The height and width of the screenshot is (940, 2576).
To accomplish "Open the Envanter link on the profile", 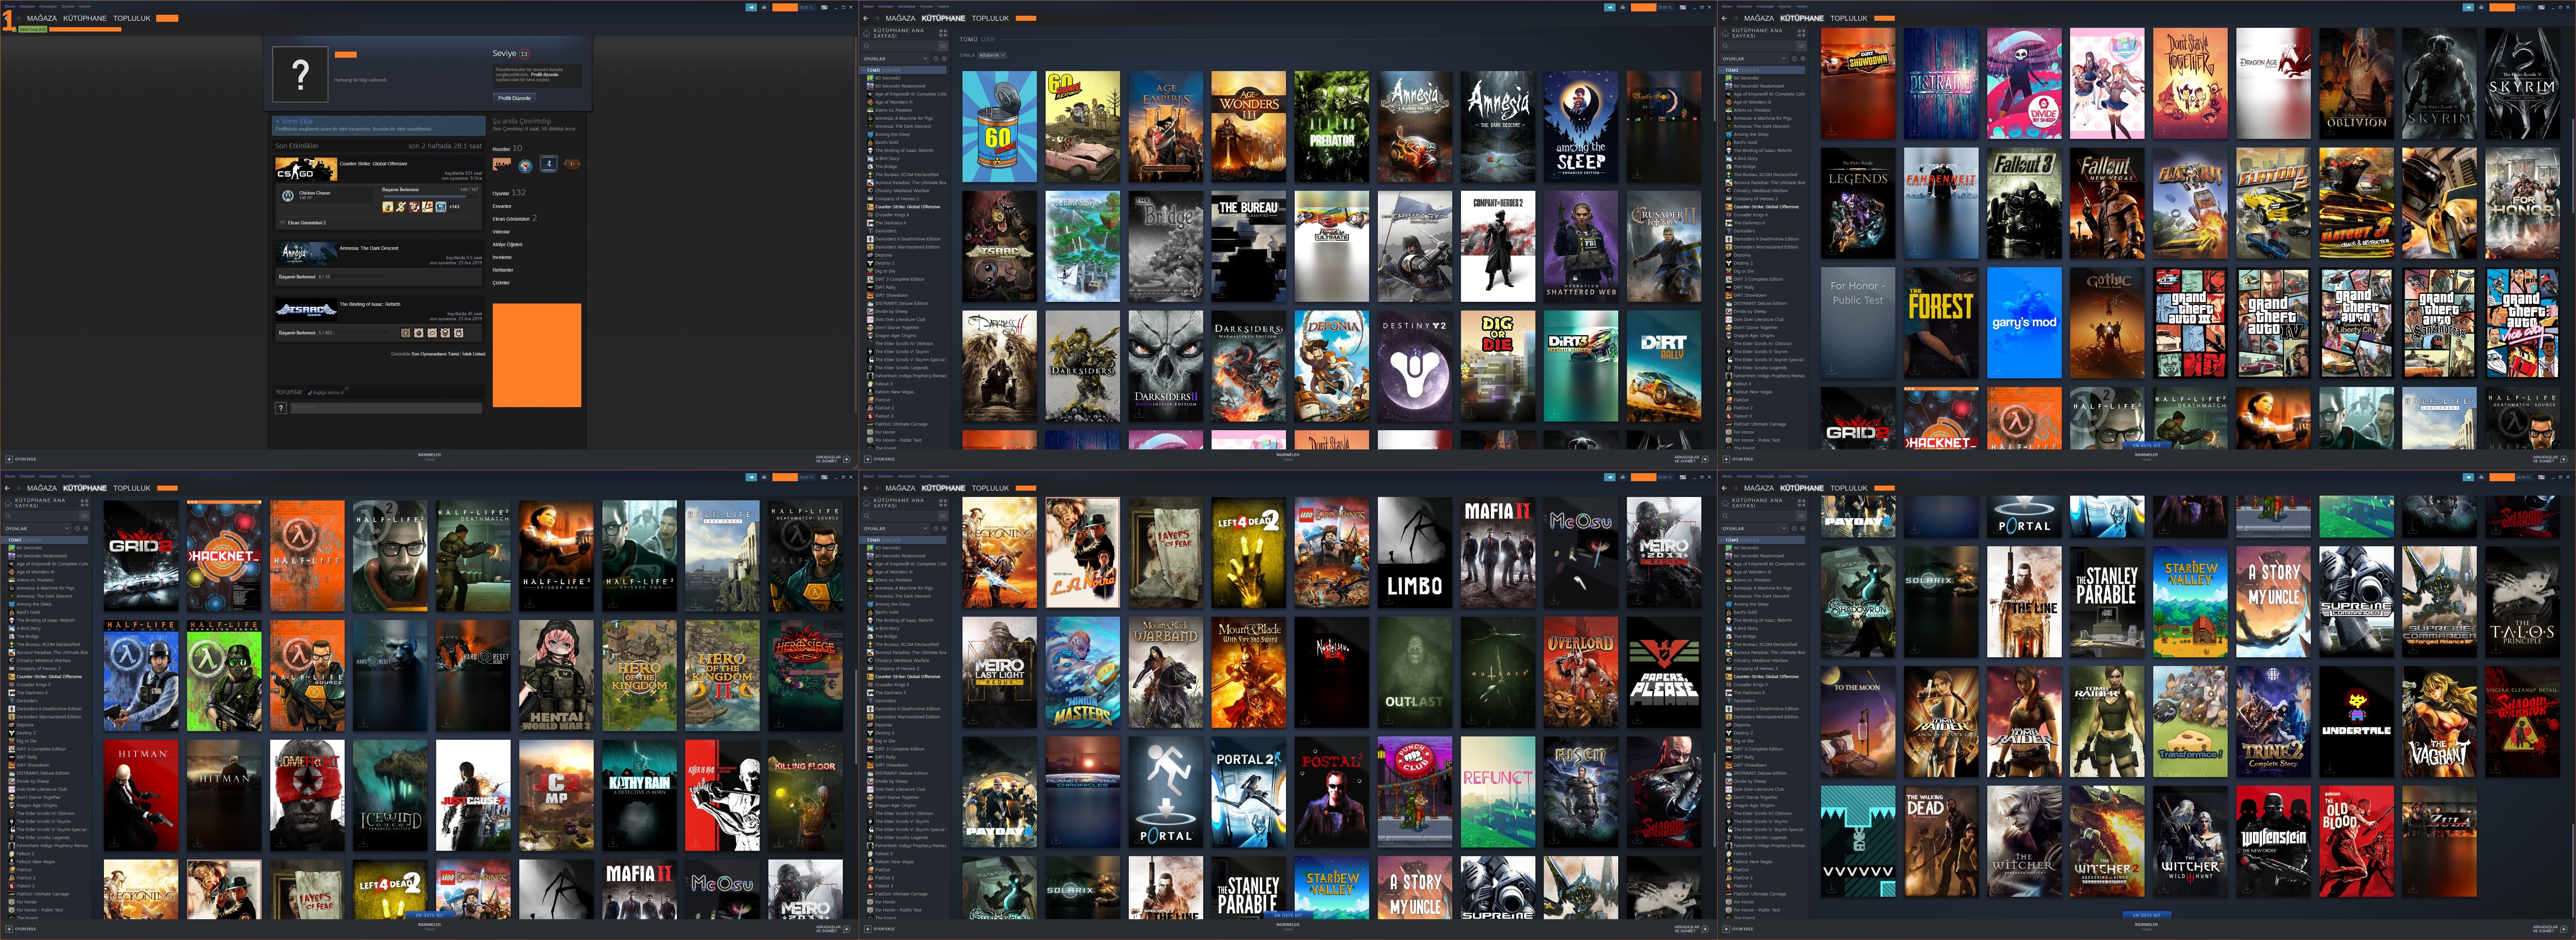I will click(x=502, y=206).
